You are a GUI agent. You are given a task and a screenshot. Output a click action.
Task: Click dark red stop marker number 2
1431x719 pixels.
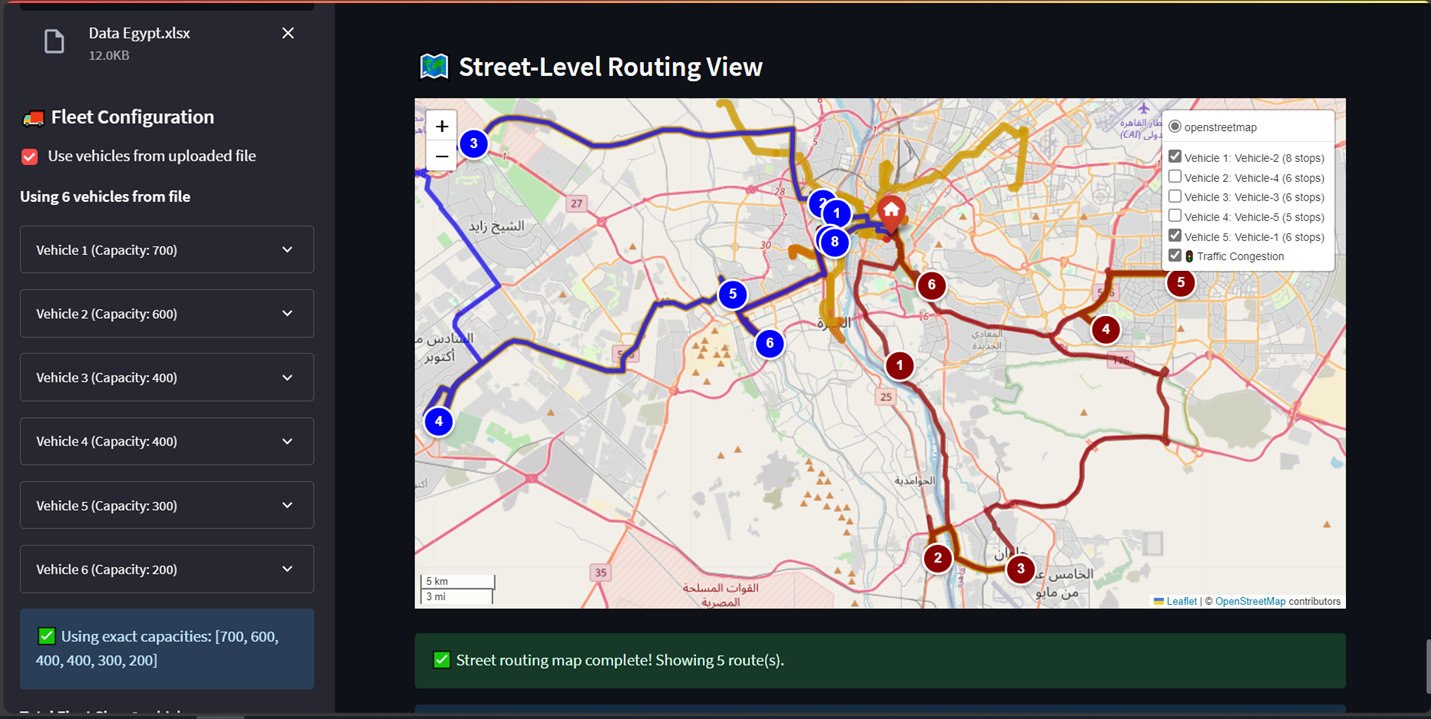(x=937, y=558)
